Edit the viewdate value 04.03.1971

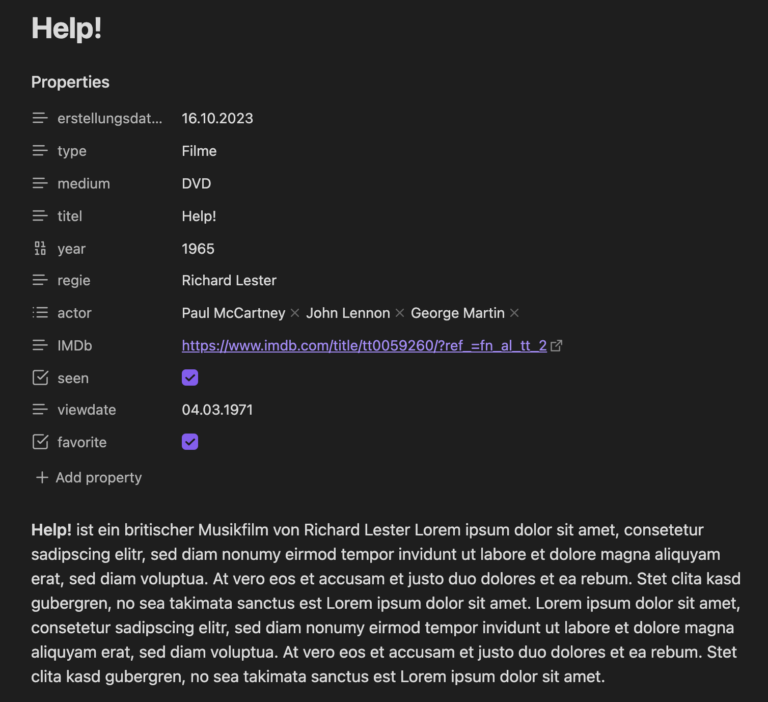[217, 410]
